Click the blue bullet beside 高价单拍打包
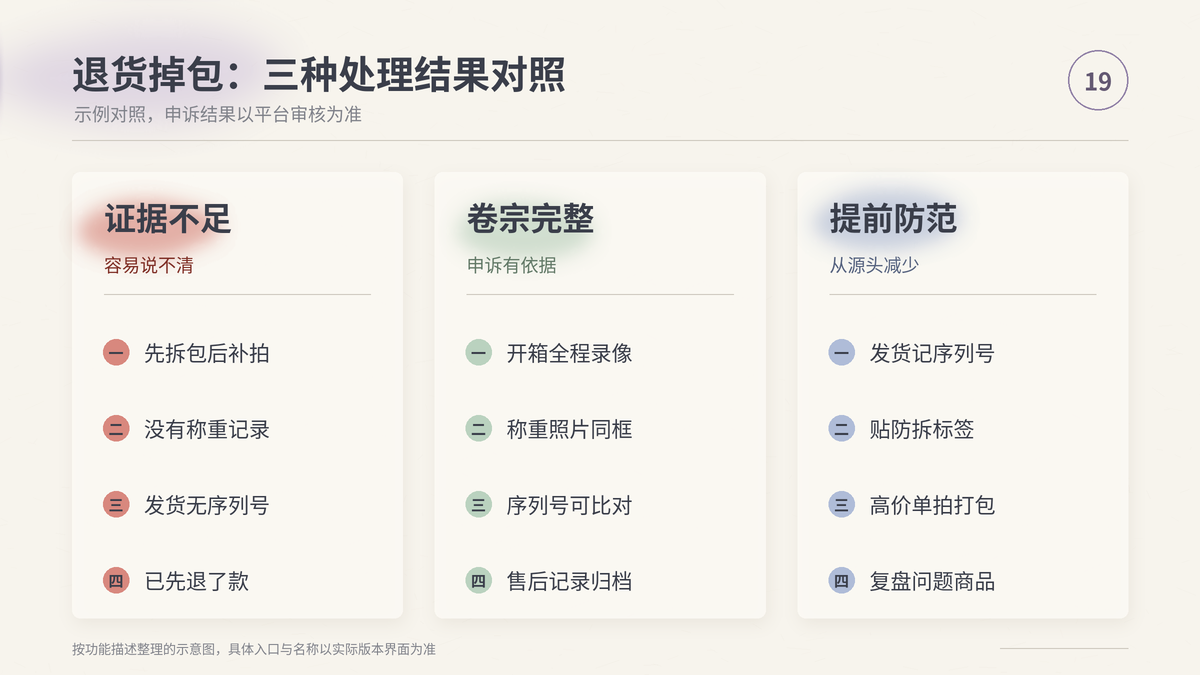Image resolution: width=1200 pixels, height=675 pixels. [842, 505]
